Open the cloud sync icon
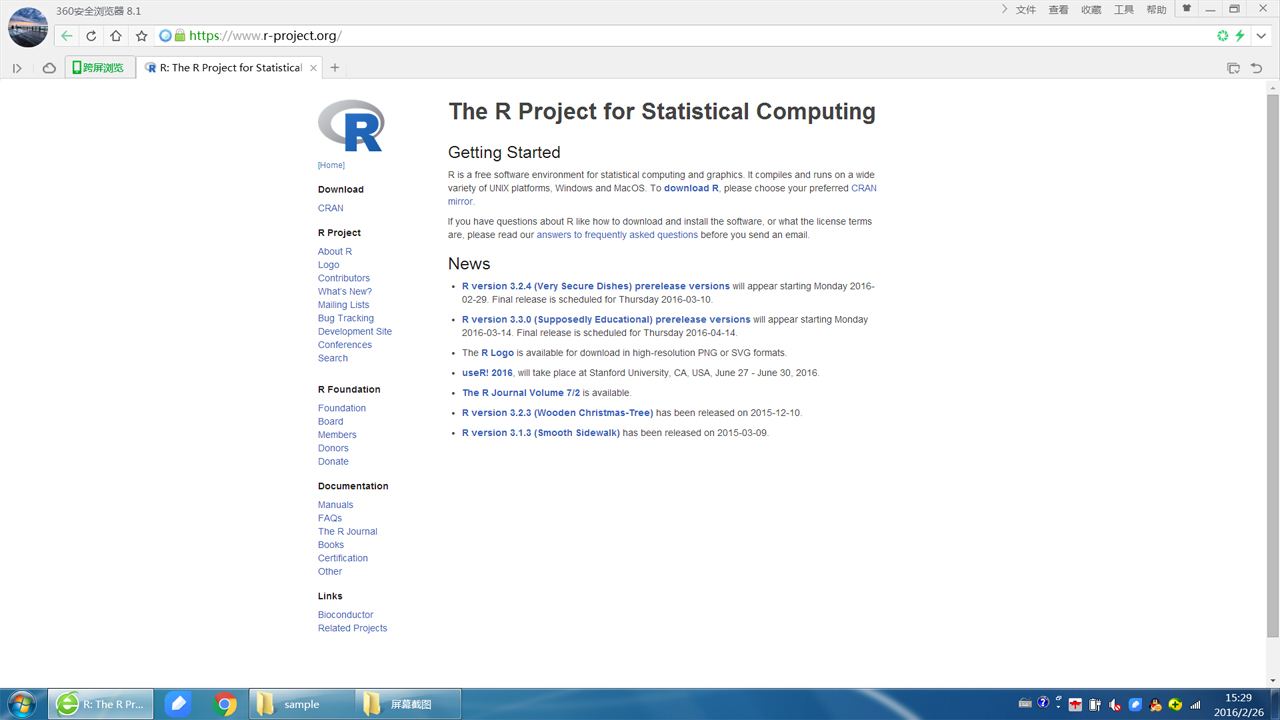 click(x=49, y=68)
